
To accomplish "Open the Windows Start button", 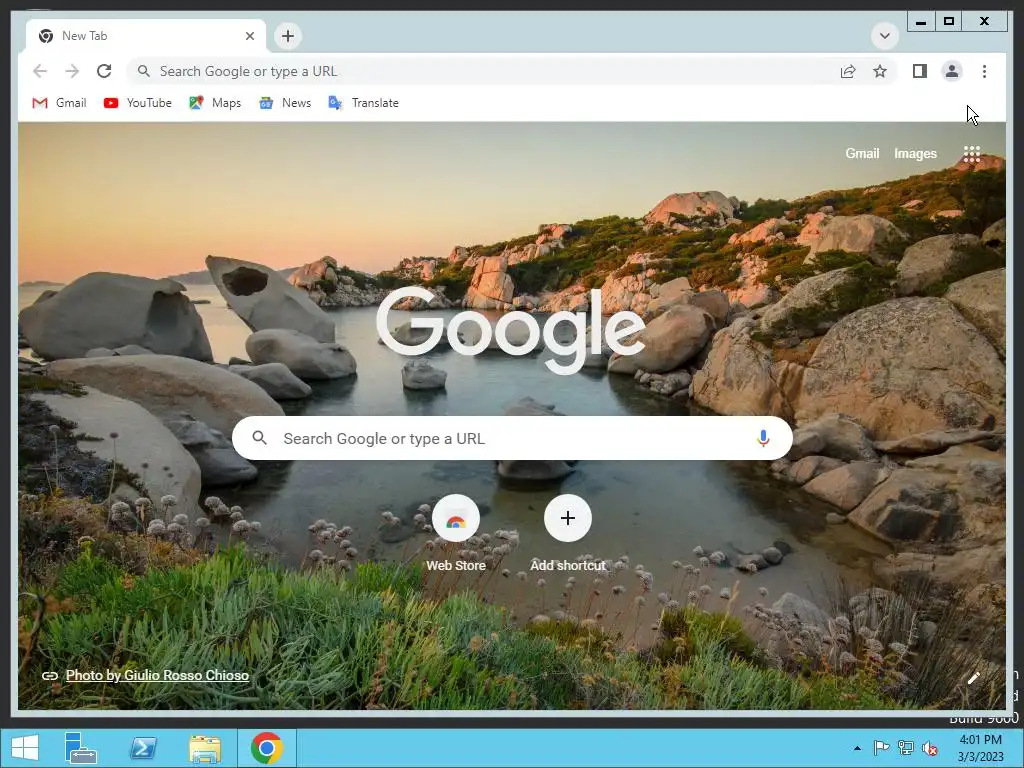I will pos(25,748).
